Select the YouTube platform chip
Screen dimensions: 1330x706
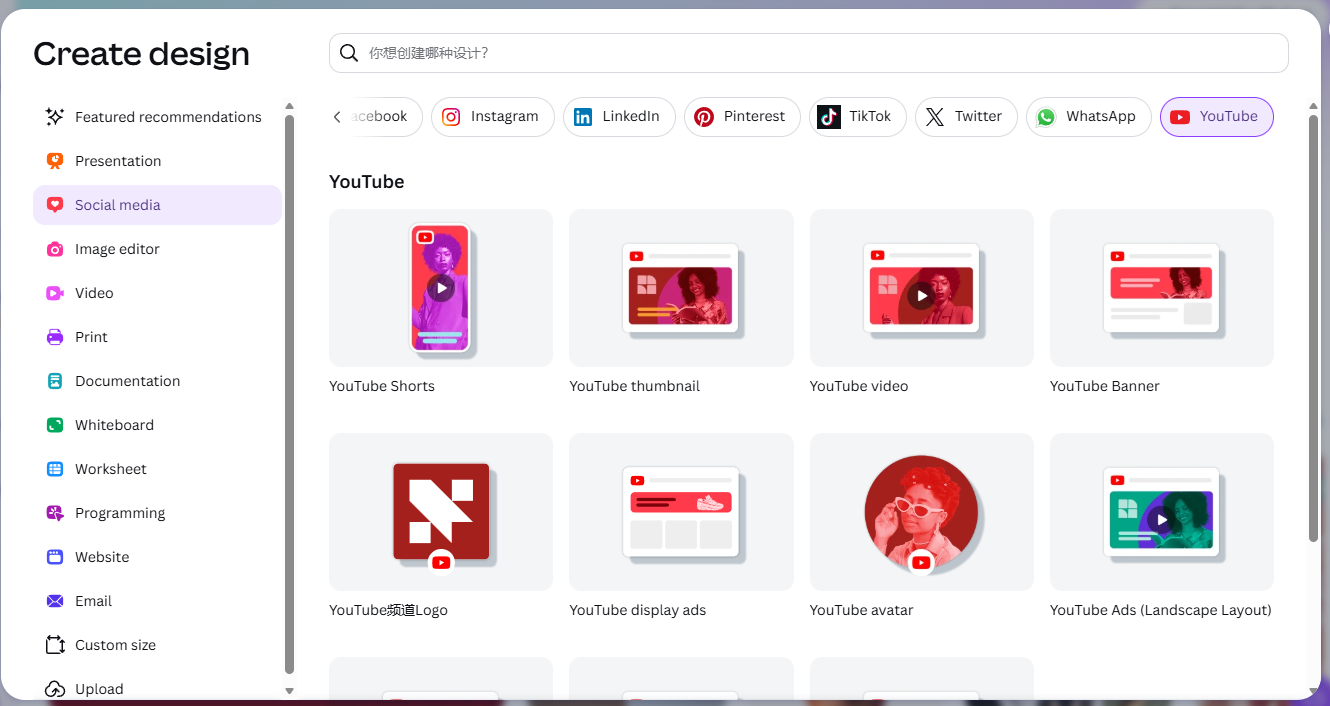pyautogui.click(x=1217, y=117)
